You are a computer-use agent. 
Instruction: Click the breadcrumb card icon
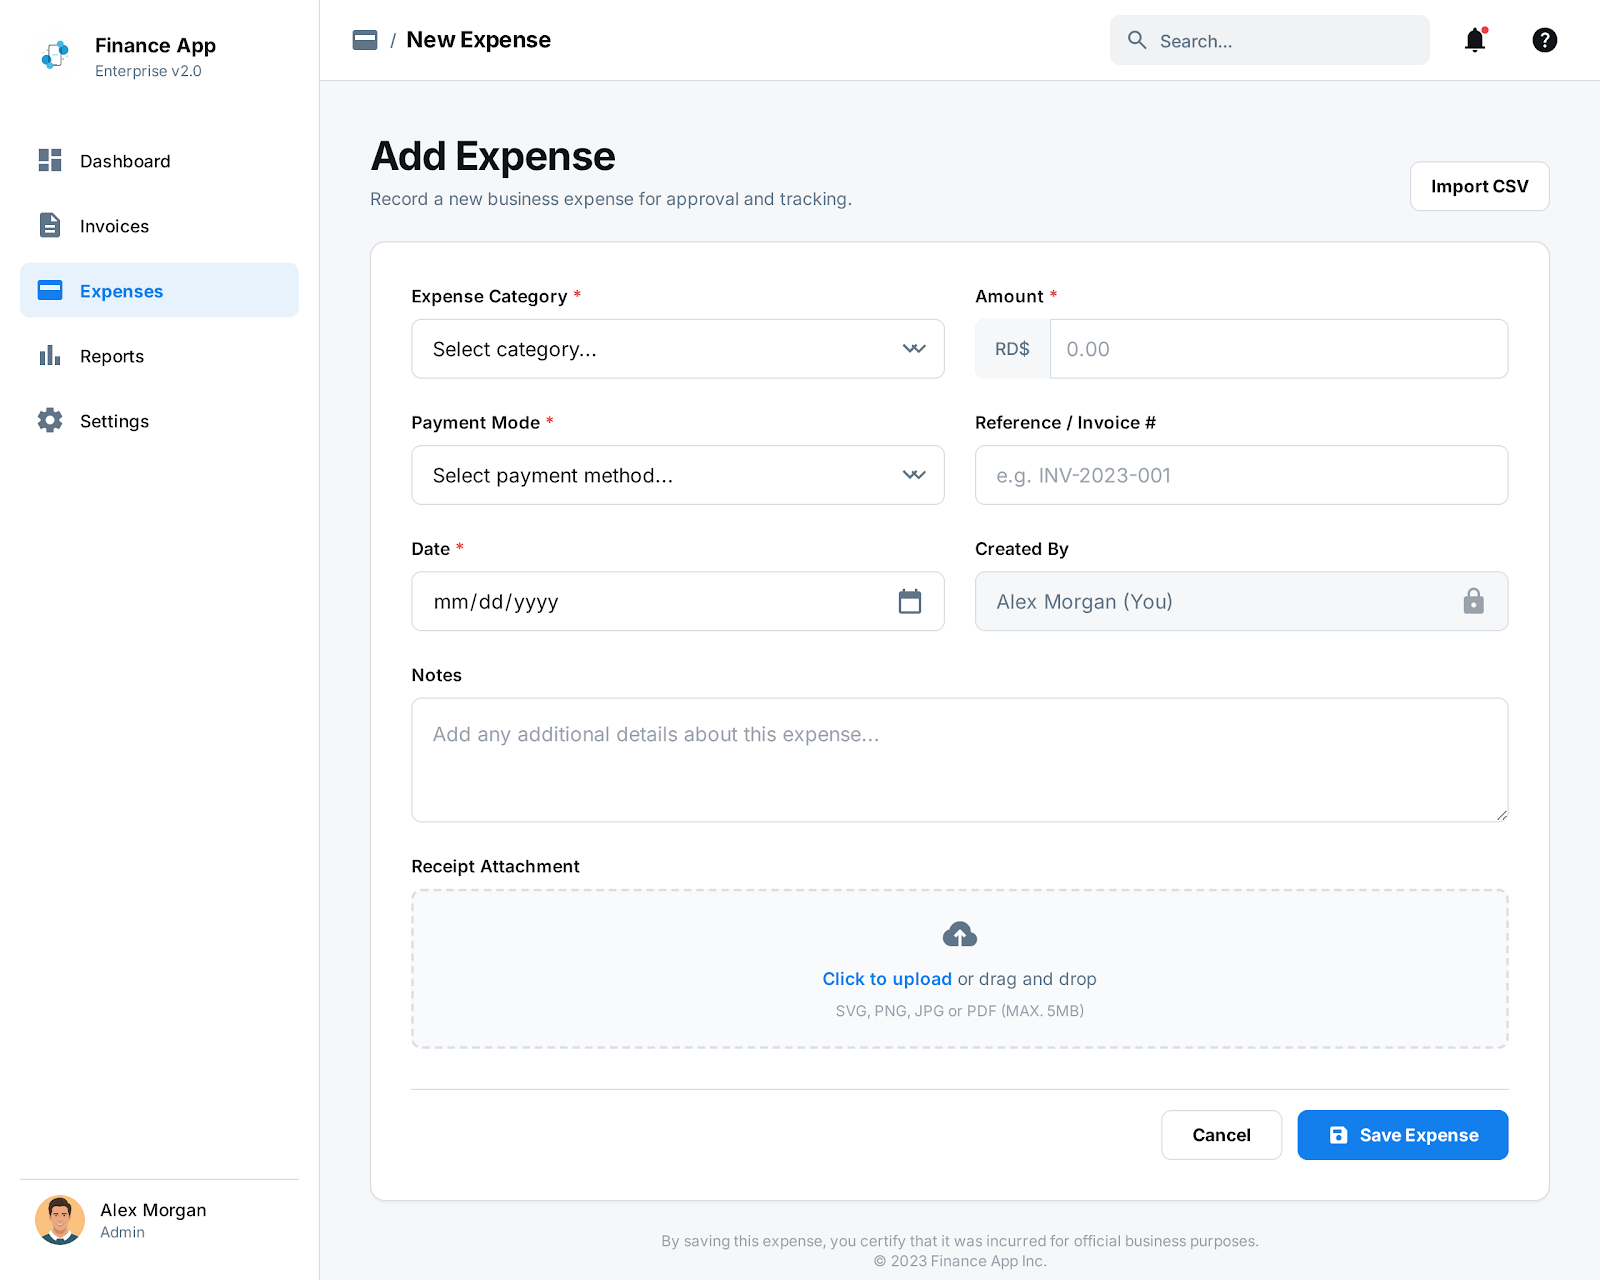coord(365,40)
